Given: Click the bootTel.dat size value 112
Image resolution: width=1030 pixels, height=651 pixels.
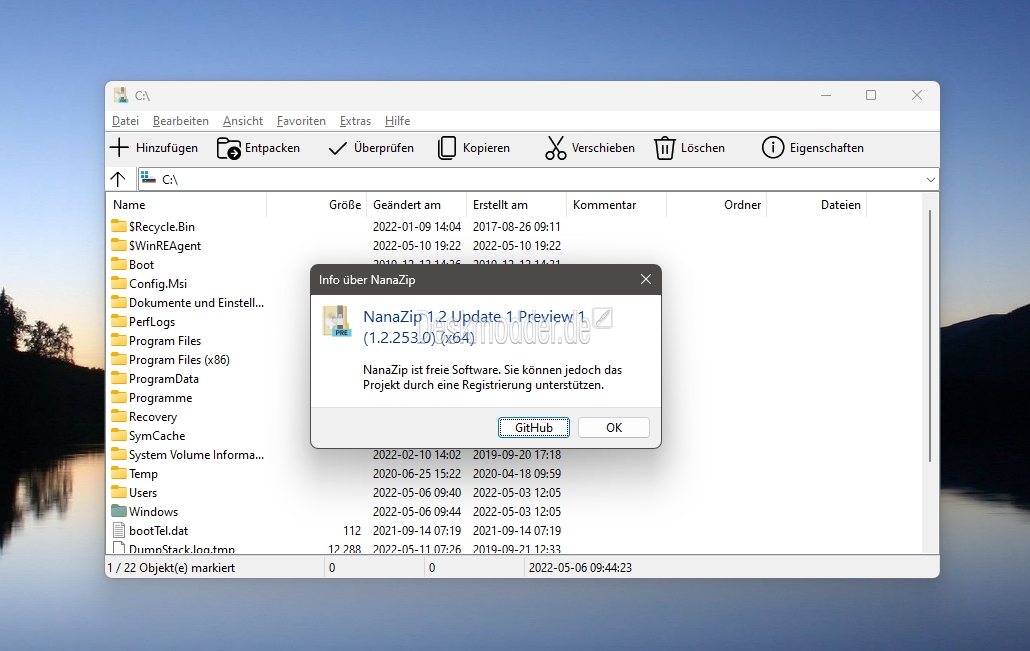Looking at the screenshot, I should point(352,531).
